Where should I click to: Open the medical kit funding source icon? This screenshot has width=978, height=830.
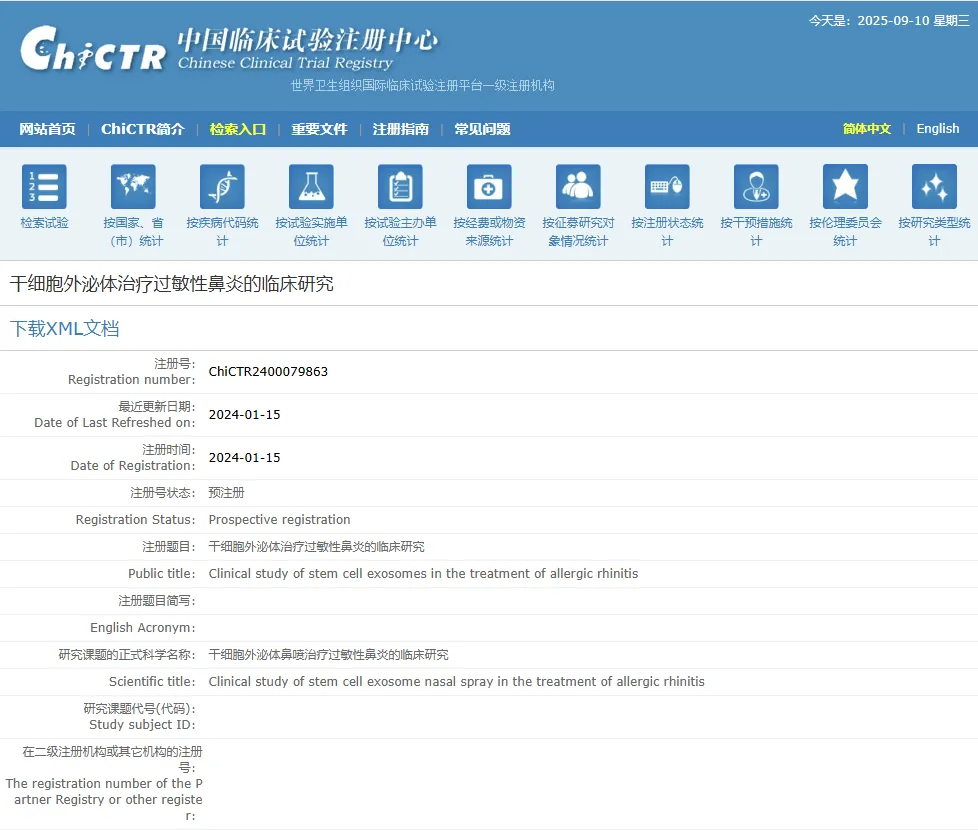(x=489, y=187)
